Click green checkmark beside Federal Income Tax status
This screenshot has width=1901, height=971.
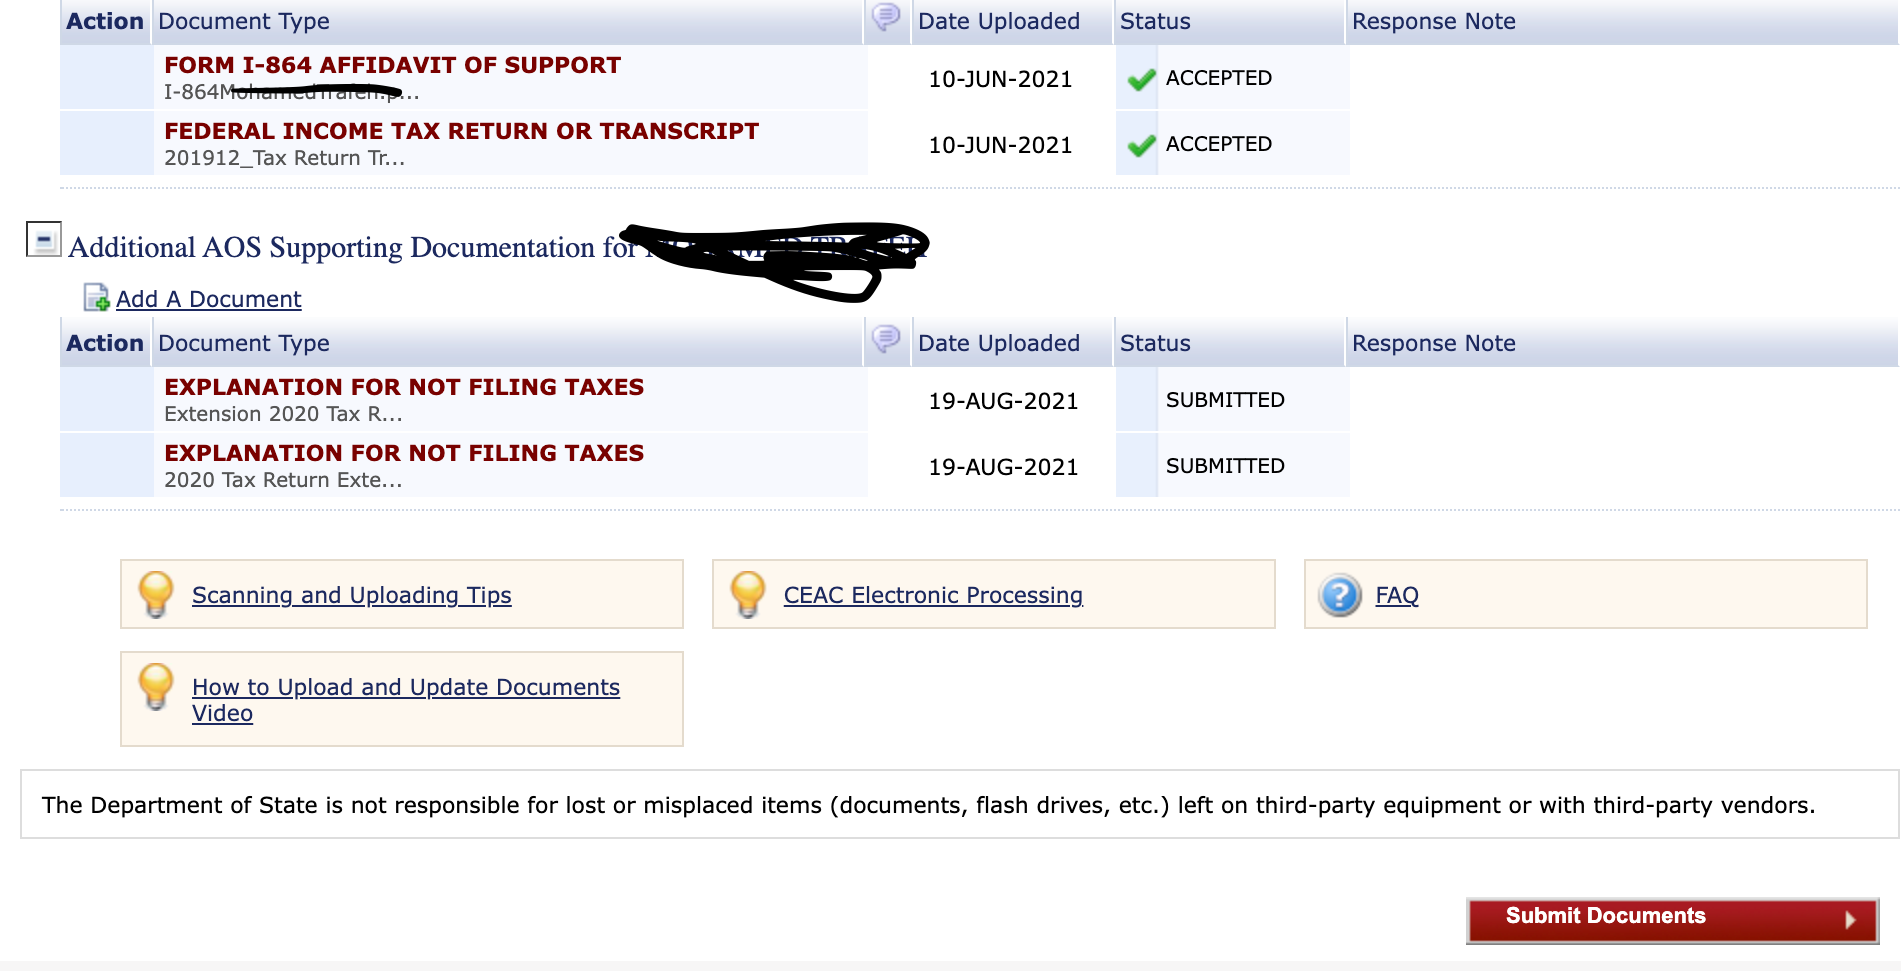tap(1141, 145)
